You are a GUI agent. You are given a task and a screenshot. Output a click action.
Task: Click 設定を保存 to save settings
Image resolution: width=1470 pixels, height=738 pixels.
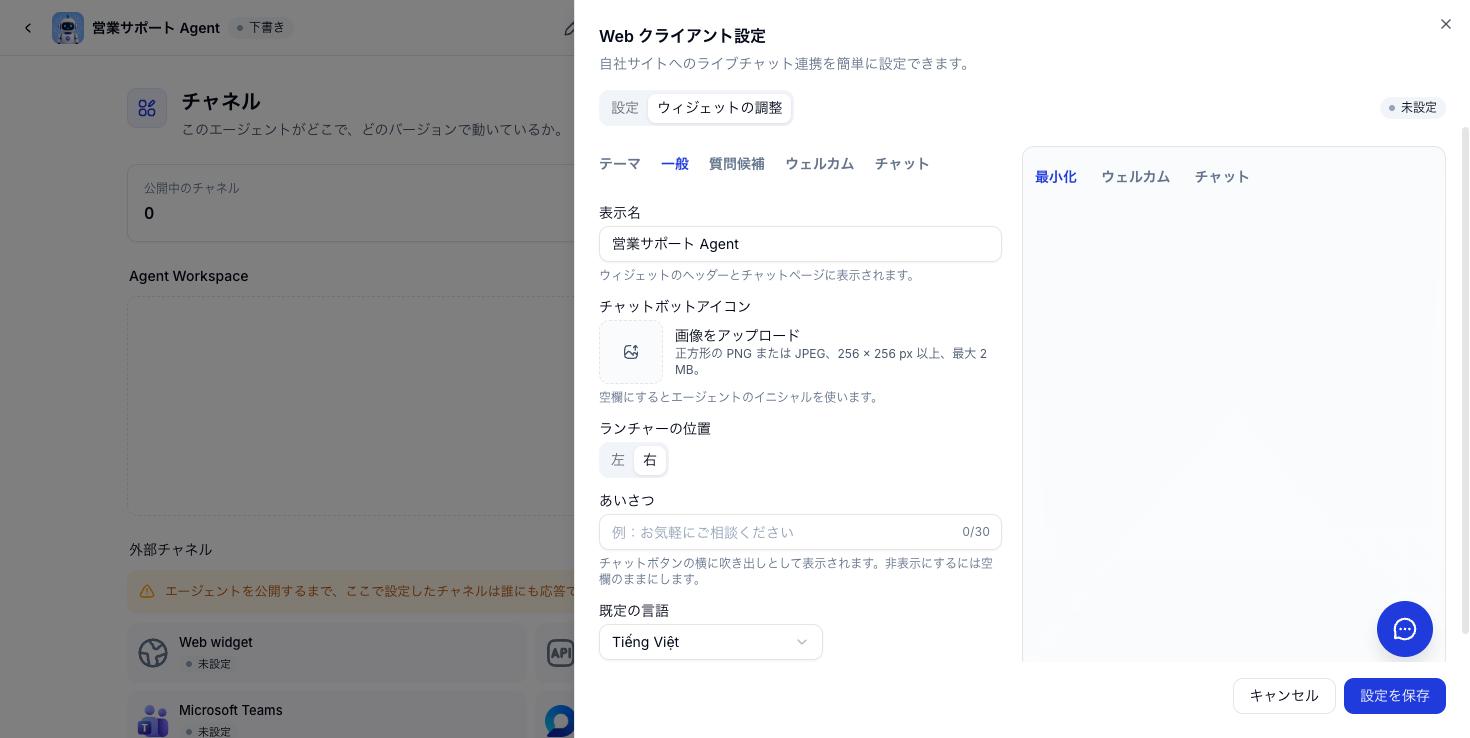(1395, 696)
